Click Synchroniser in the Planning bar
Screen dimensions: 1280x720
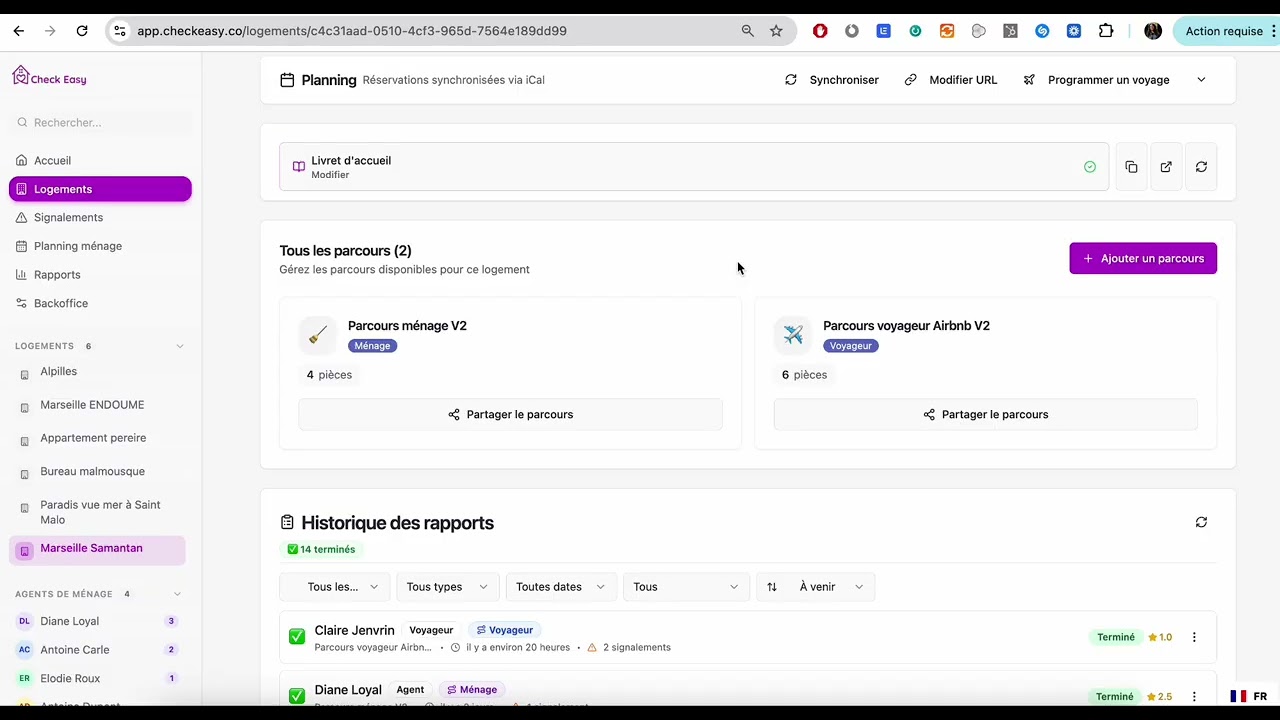click(832, 80)
